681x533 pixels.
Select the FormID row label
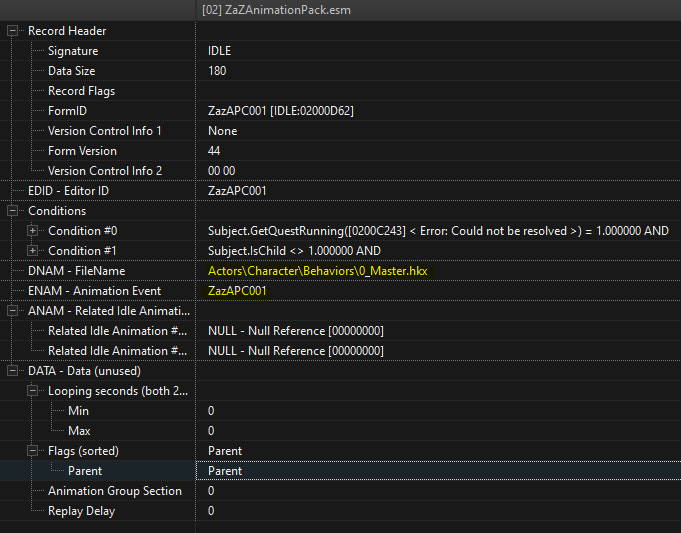[67, 111]
